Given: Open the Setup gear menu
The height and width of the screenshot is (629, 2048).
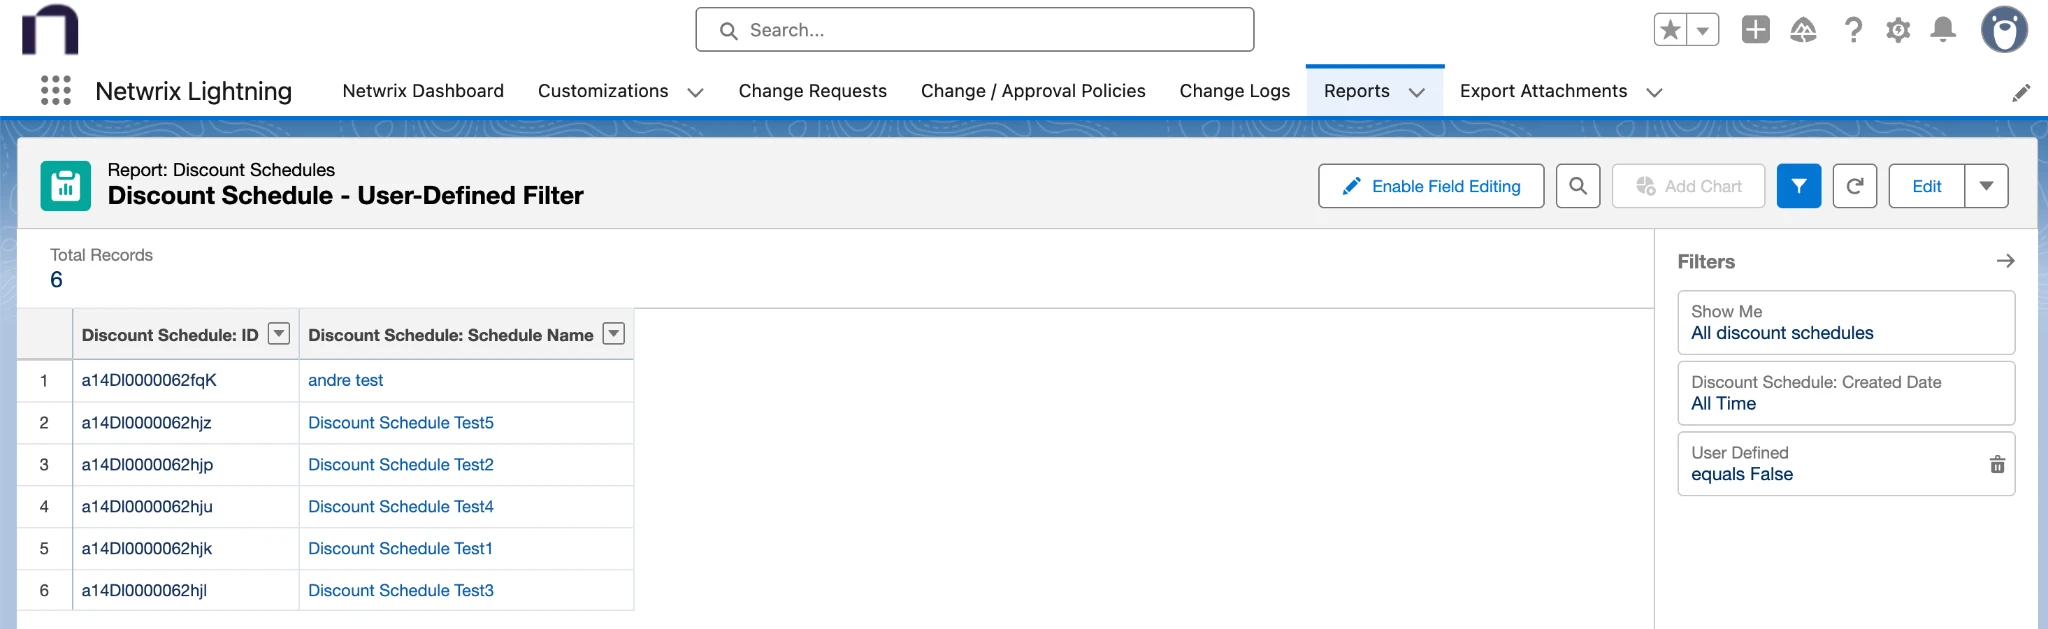Looking at the screenshot, I should click(1898, 30).
